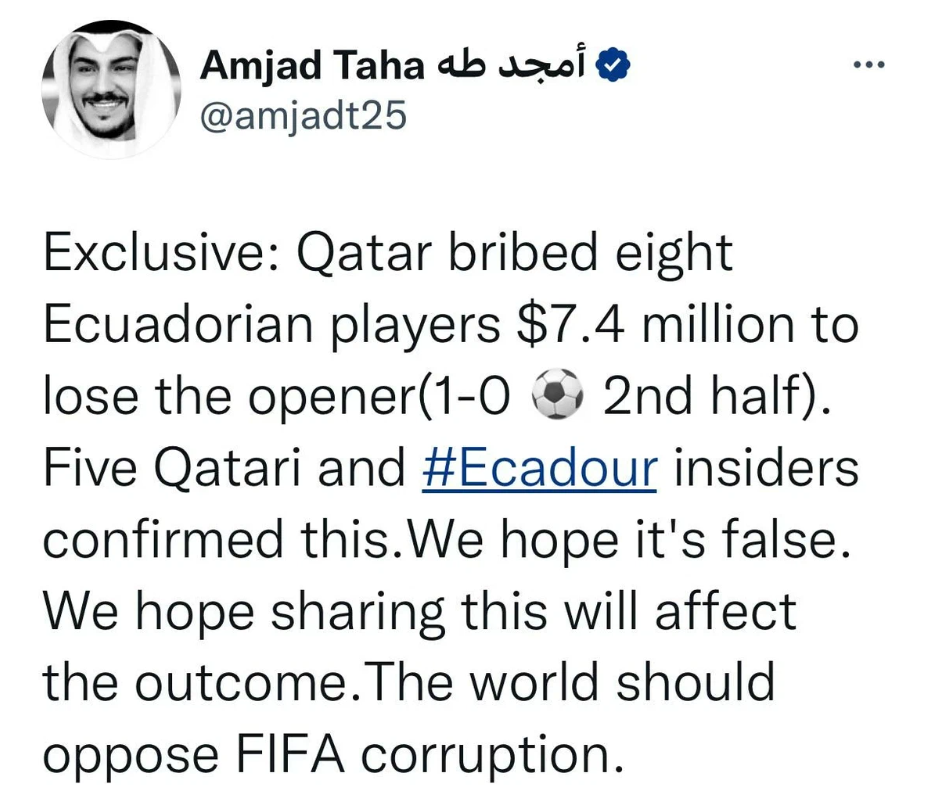The image size is (931, 785).
Task: Click "We hope sharing this will affect" line
Action: pyautogui.click(x=419, y=612)
